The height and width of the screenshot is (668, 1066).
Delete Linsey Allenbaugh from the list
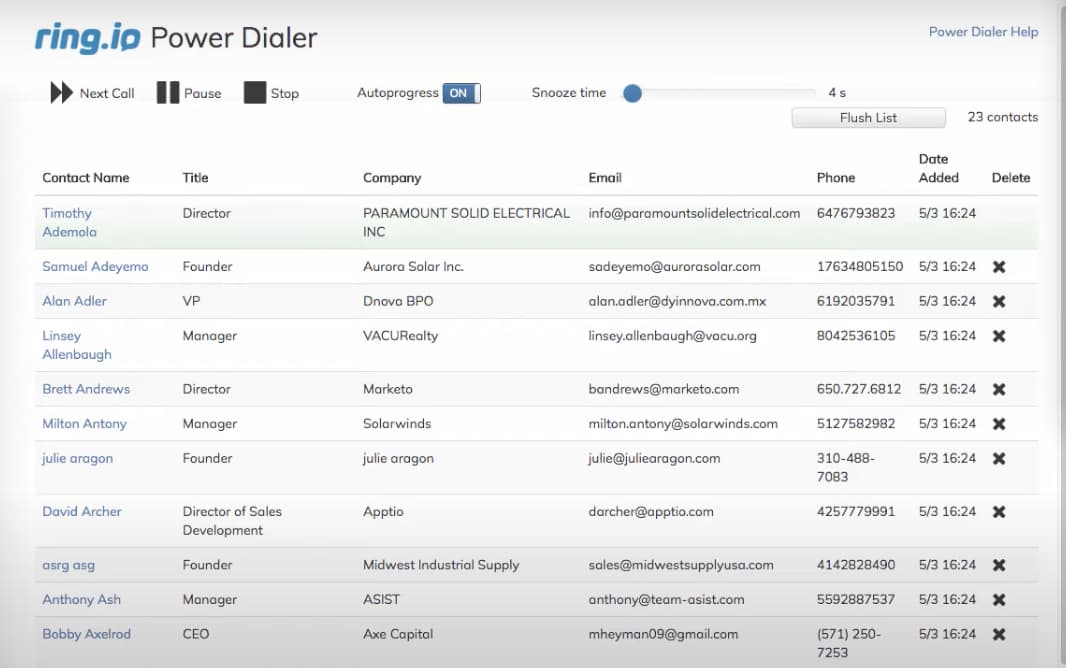(x=998, y=336)
